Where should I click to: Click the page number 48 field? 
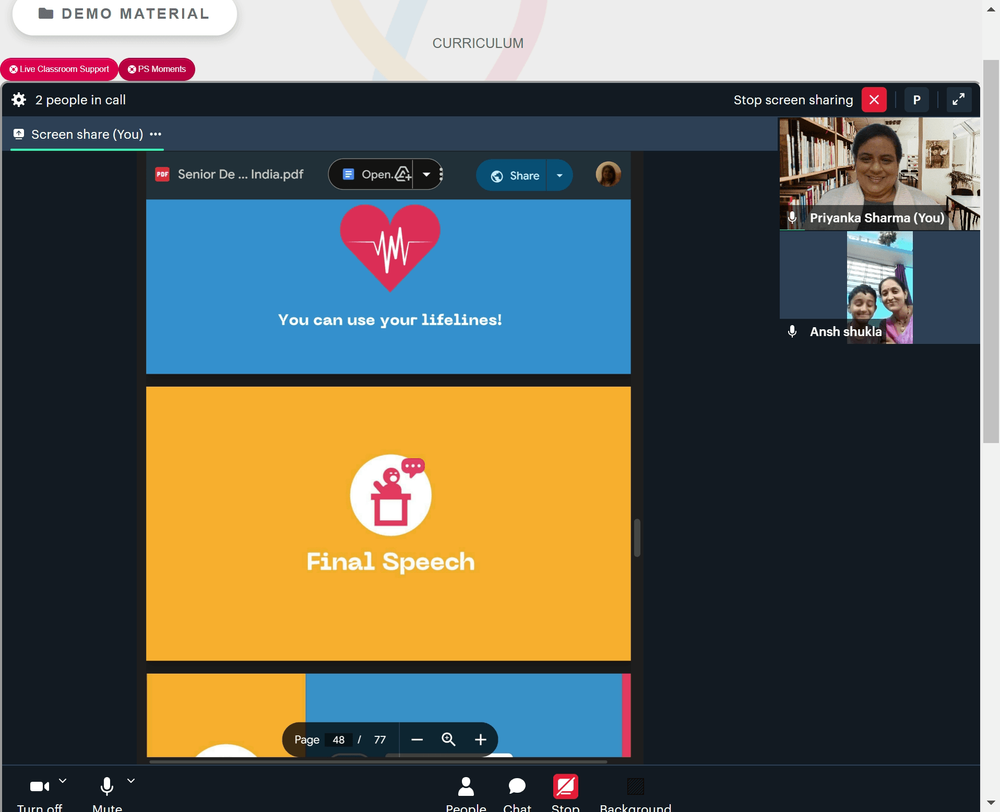click(x=338, y=739)
